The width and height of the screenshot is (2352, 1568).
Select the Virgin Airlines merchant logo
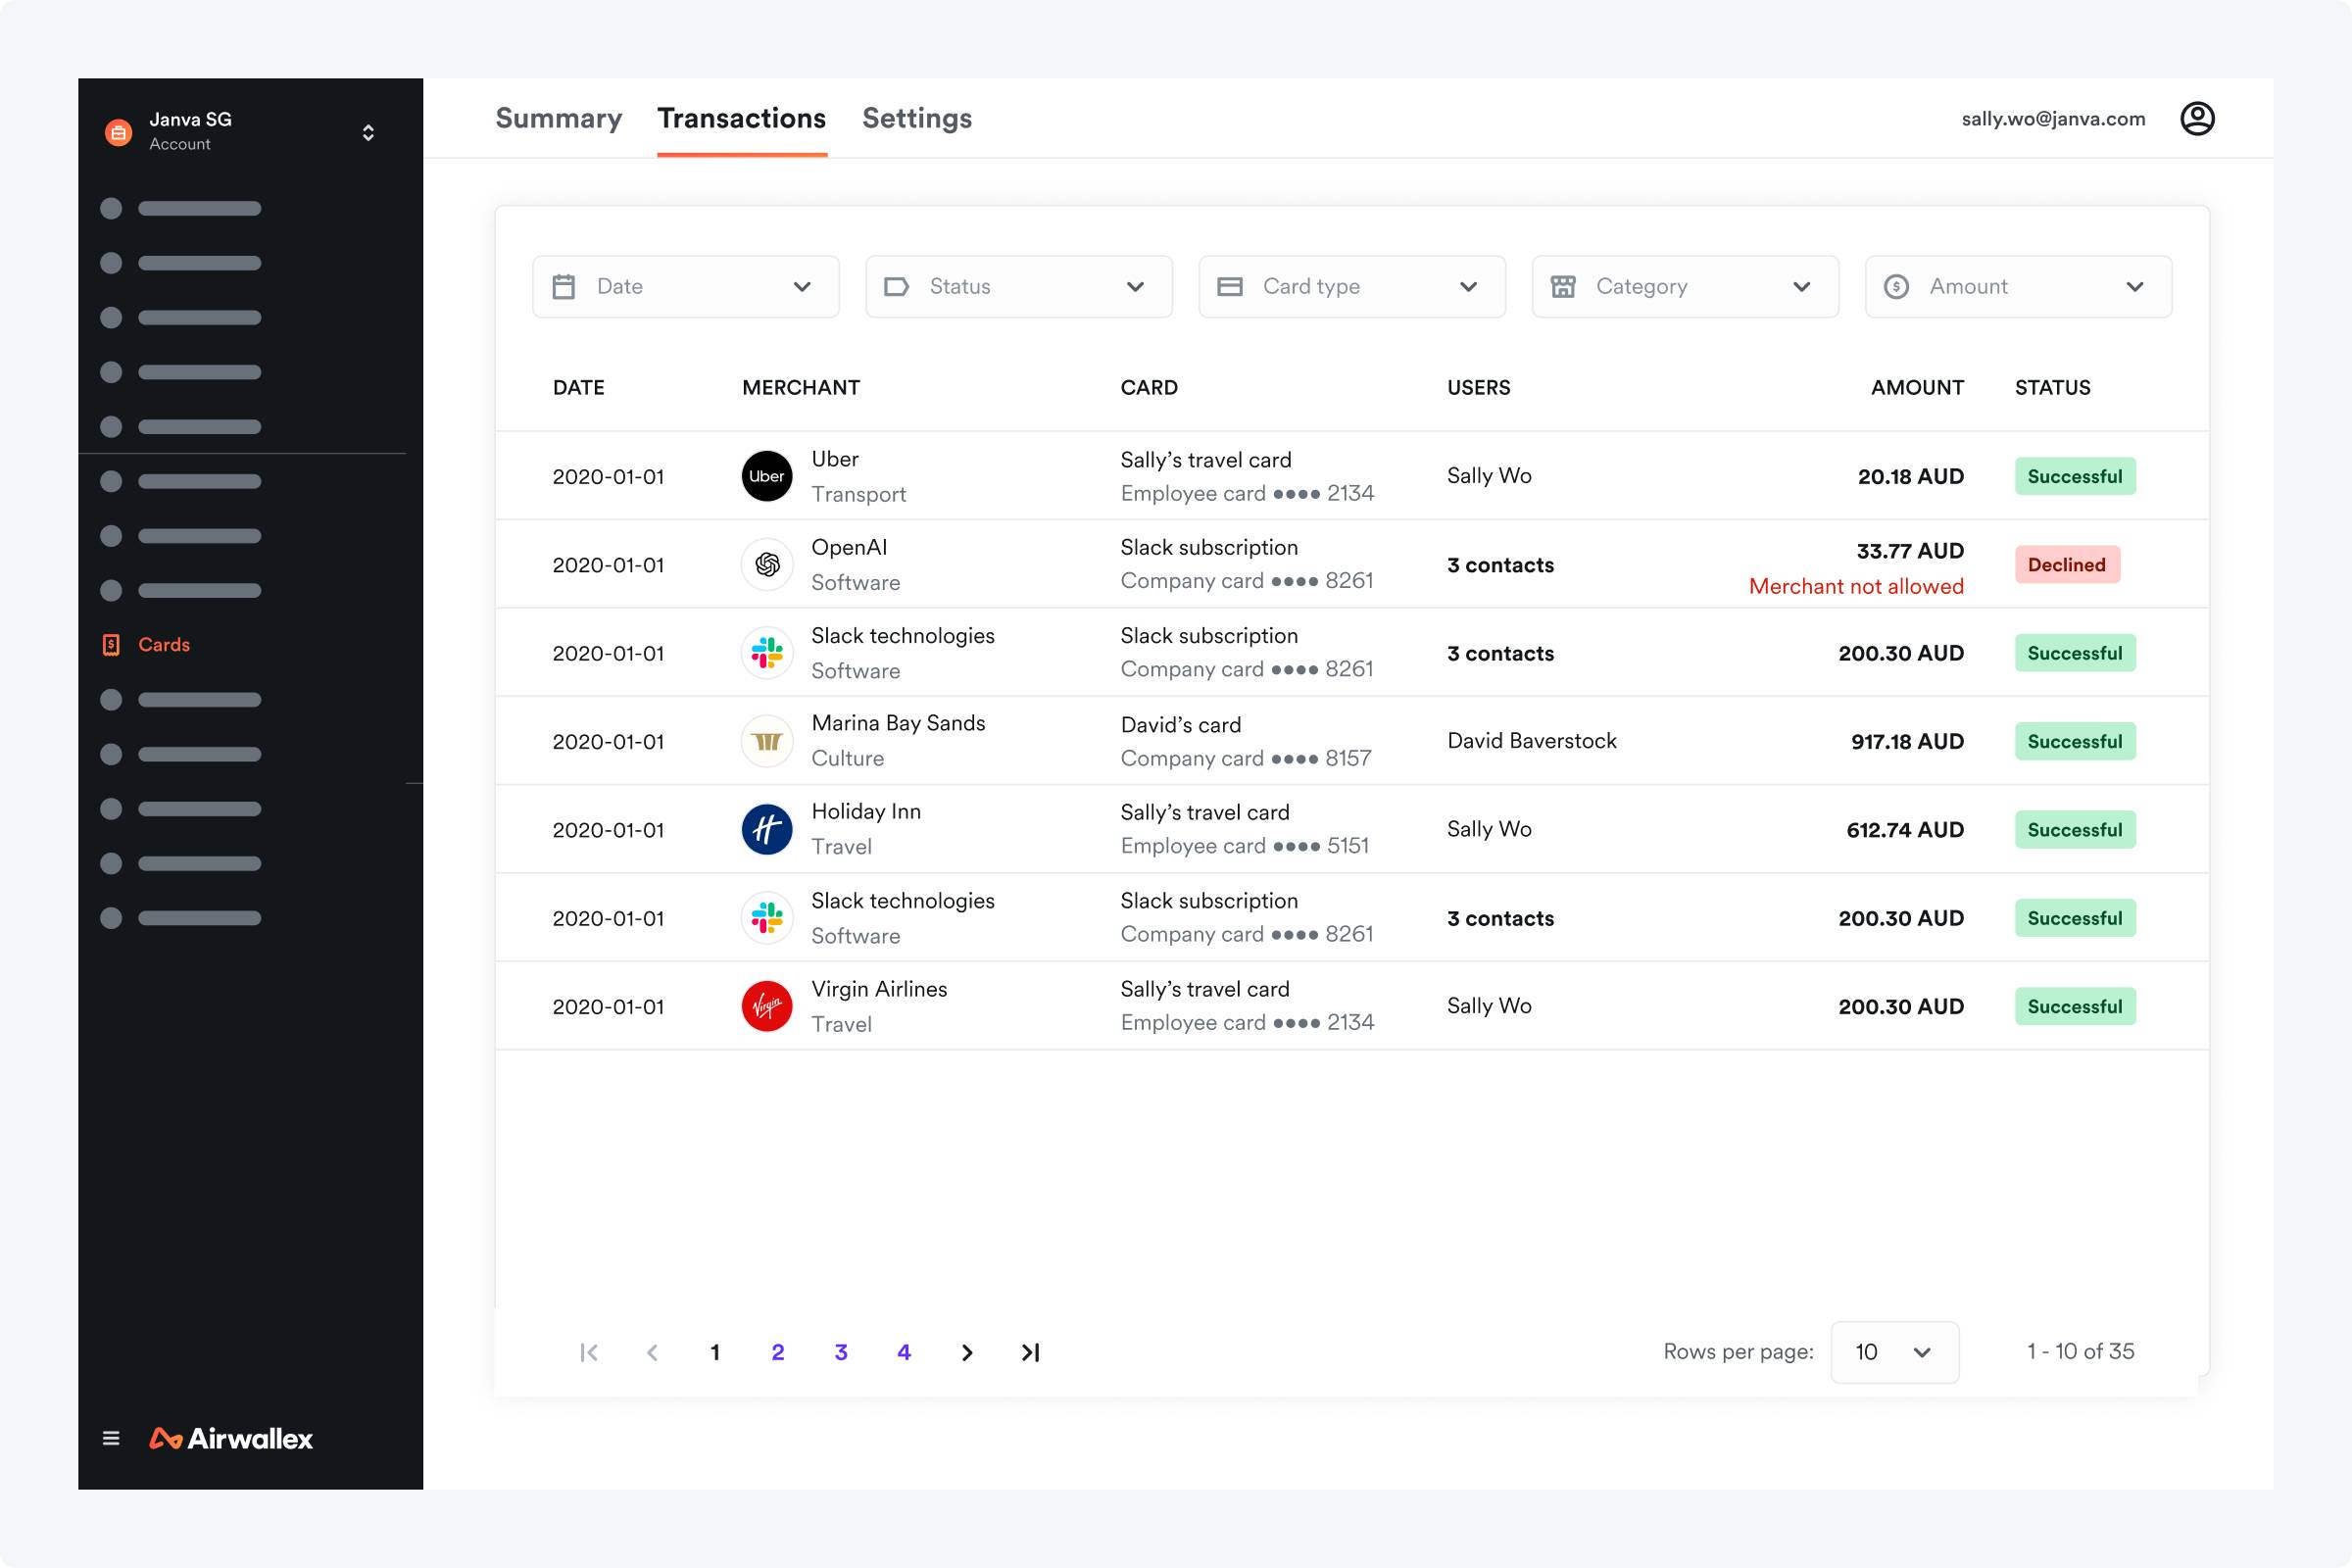tap(766, 1005)
